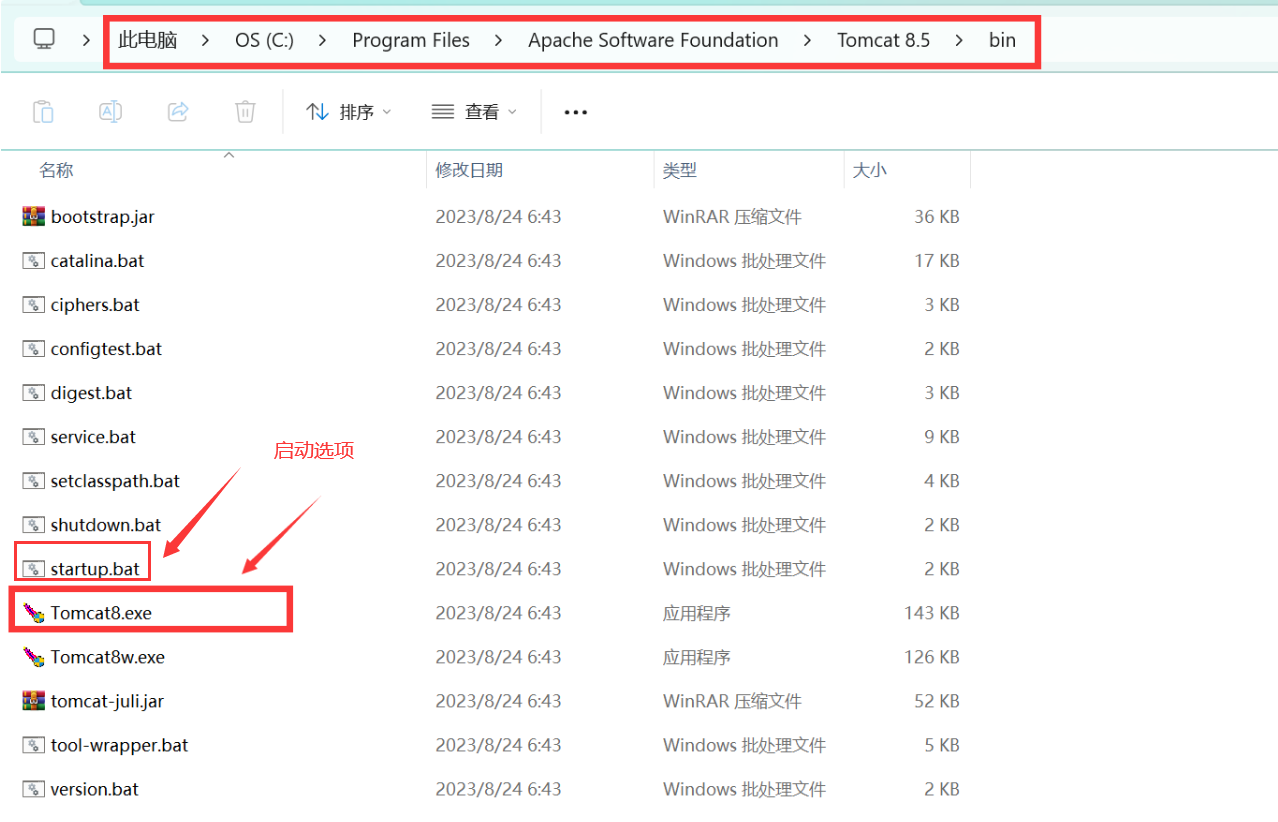
Task: Expand chevron after OS (C:) breadcrumb
Action: tap(322, 40)
